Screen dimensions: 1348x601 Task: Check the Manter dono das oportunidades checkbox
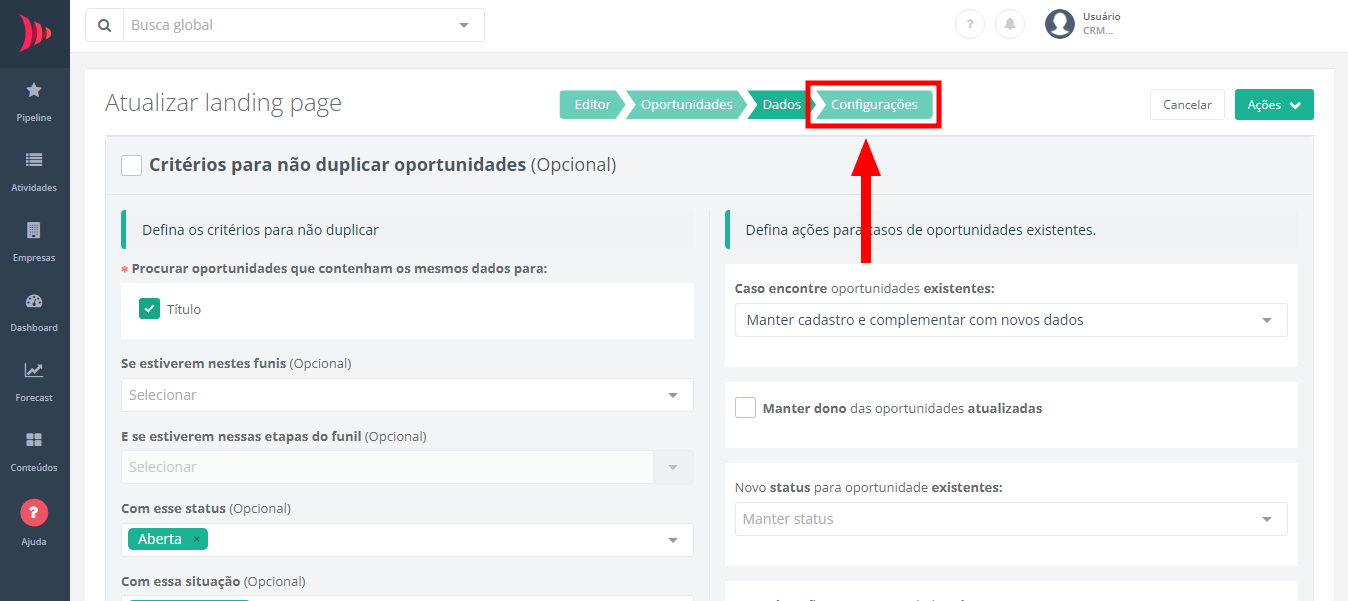pyautogui.click(x=745, y=408)
